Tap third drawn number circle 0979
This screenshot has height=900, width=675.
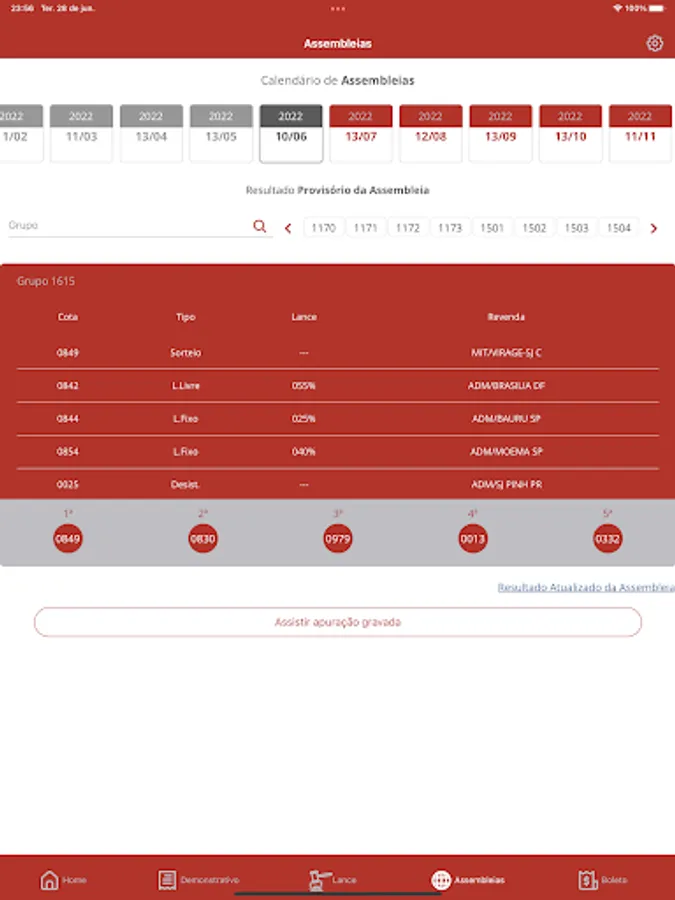[x=338, y=538]
